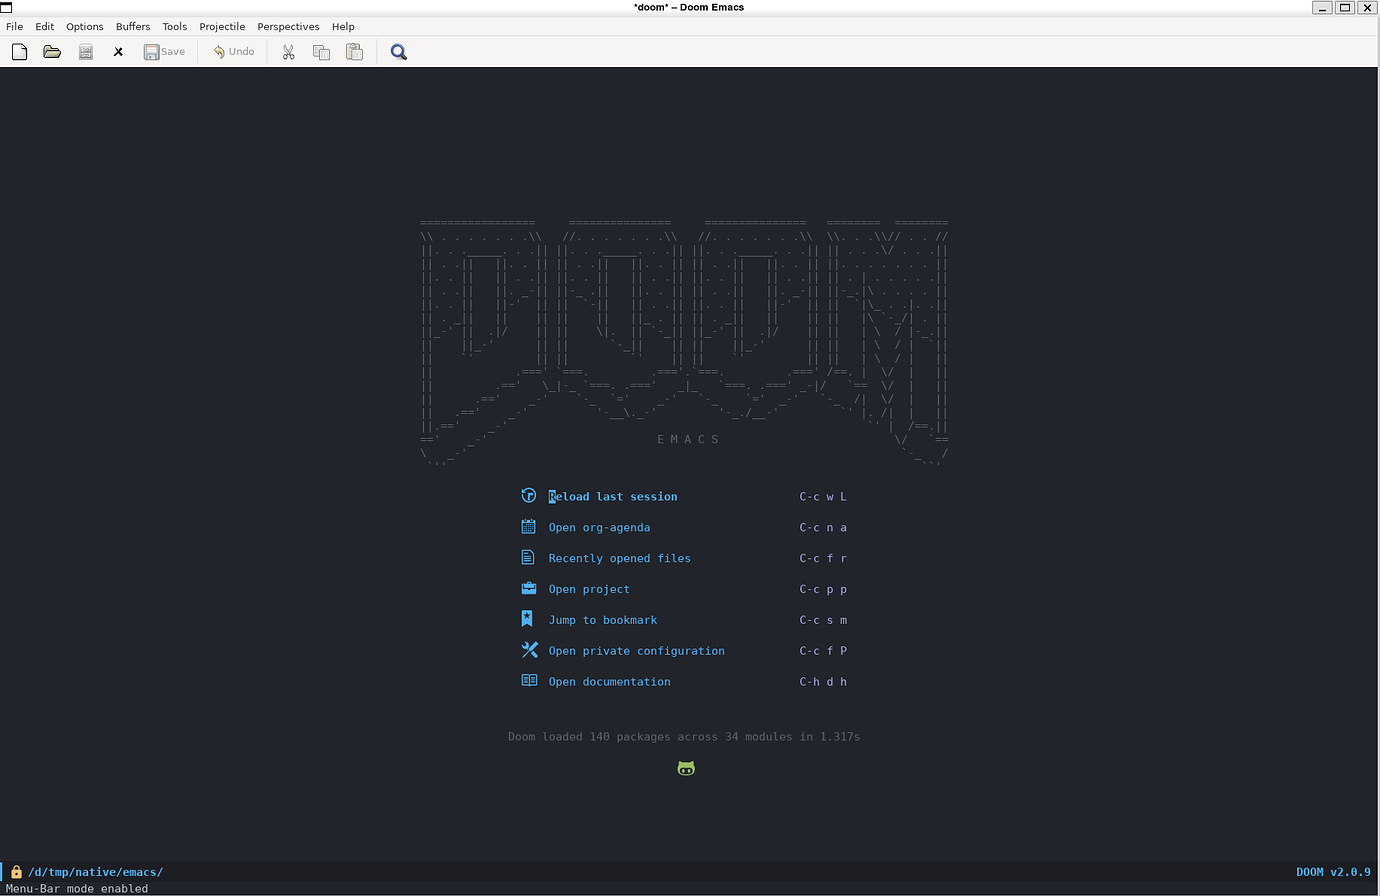Click the 'Menu-Bar mode enabled' echo area message
Image resolution: width=1380 pixels, height=896 pixels.
coord(77,888)
